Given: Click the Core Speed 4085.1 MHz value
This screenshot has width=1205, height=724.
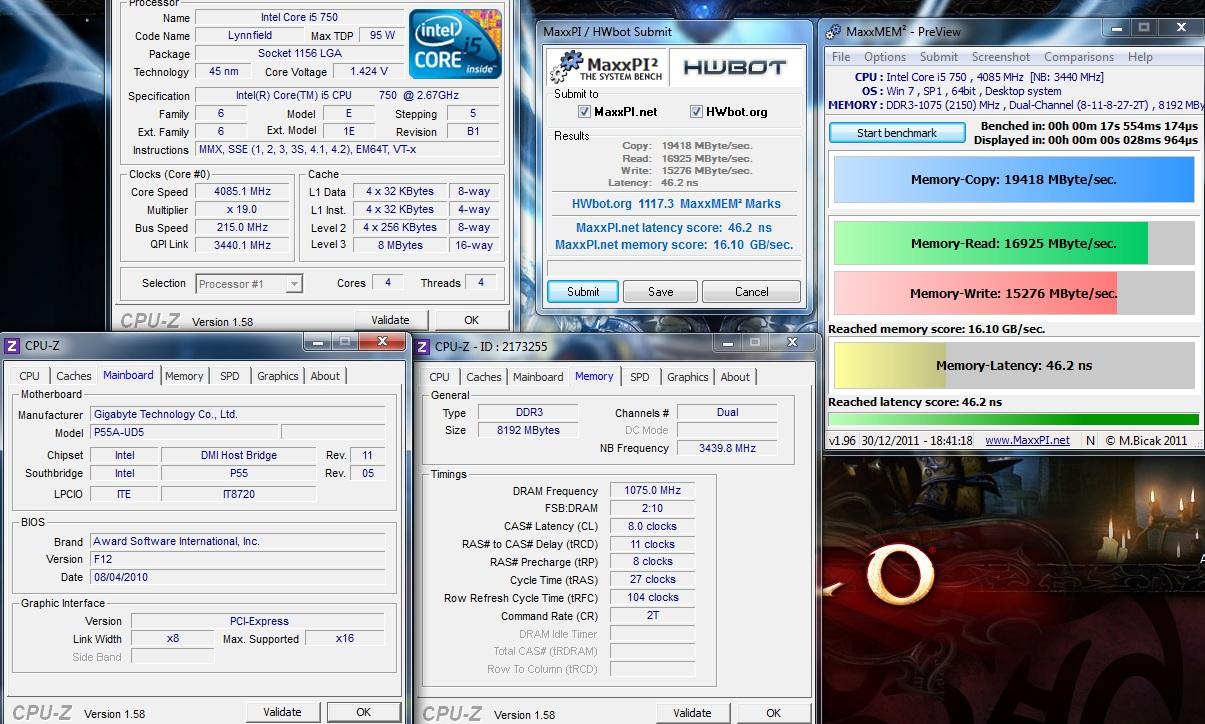Looking at the screenshot, I should pyautogui.click(x=242, y=191).
